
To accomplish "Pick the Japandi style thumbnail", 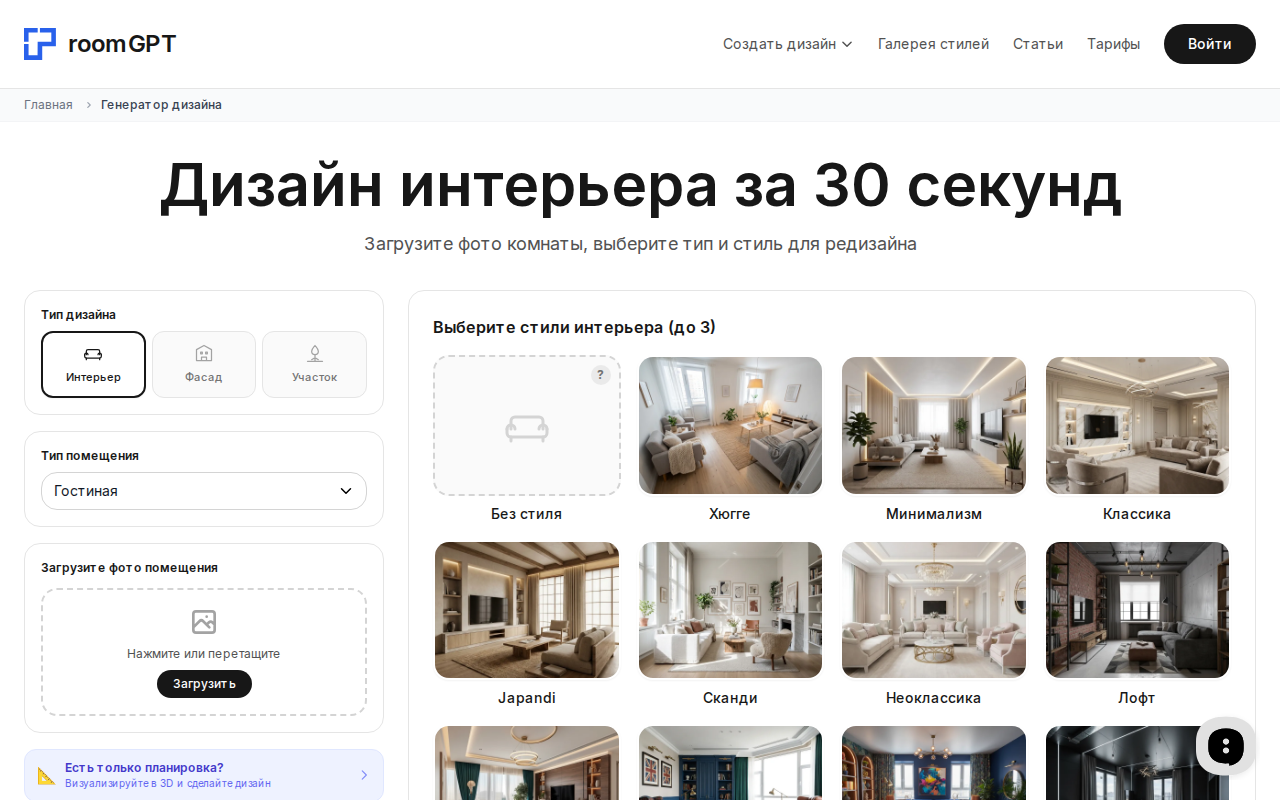I will tap(527, 610).
